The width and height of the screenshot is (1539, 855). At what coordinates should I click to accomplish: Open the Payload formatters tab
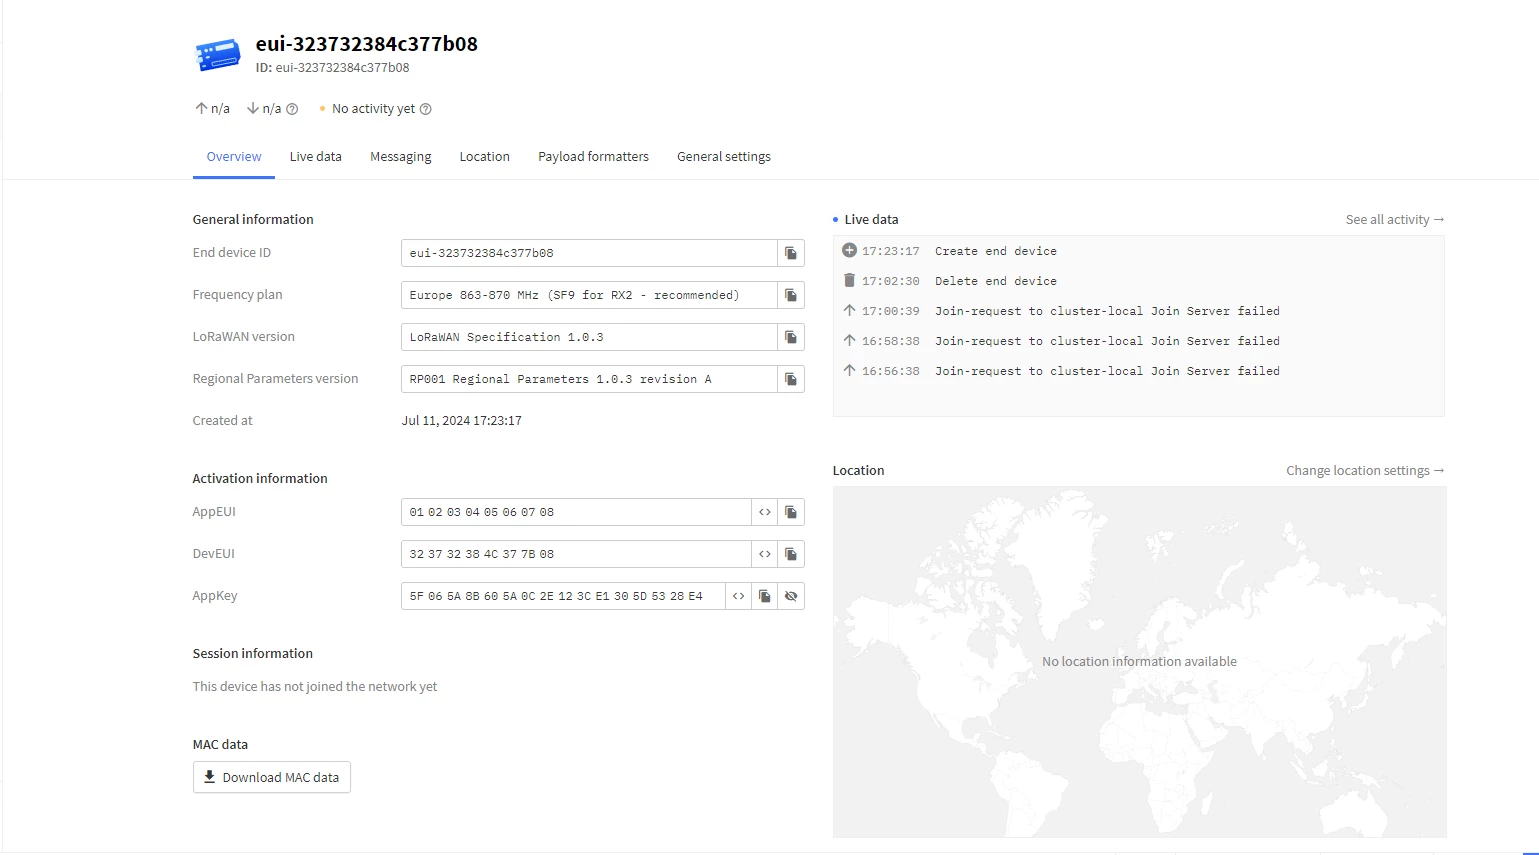click(x=593, y=157)
